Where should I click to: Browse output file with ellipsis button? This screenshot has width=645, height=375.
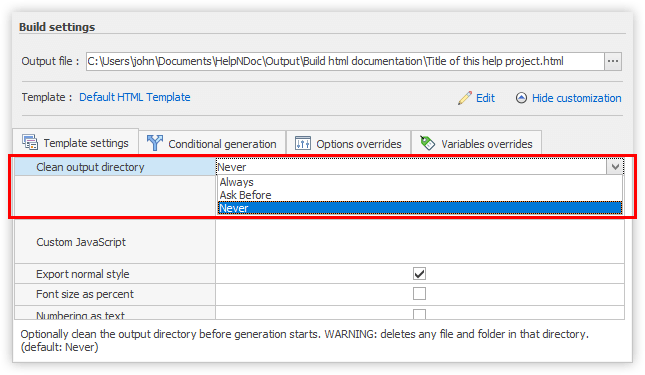[613, 61]
